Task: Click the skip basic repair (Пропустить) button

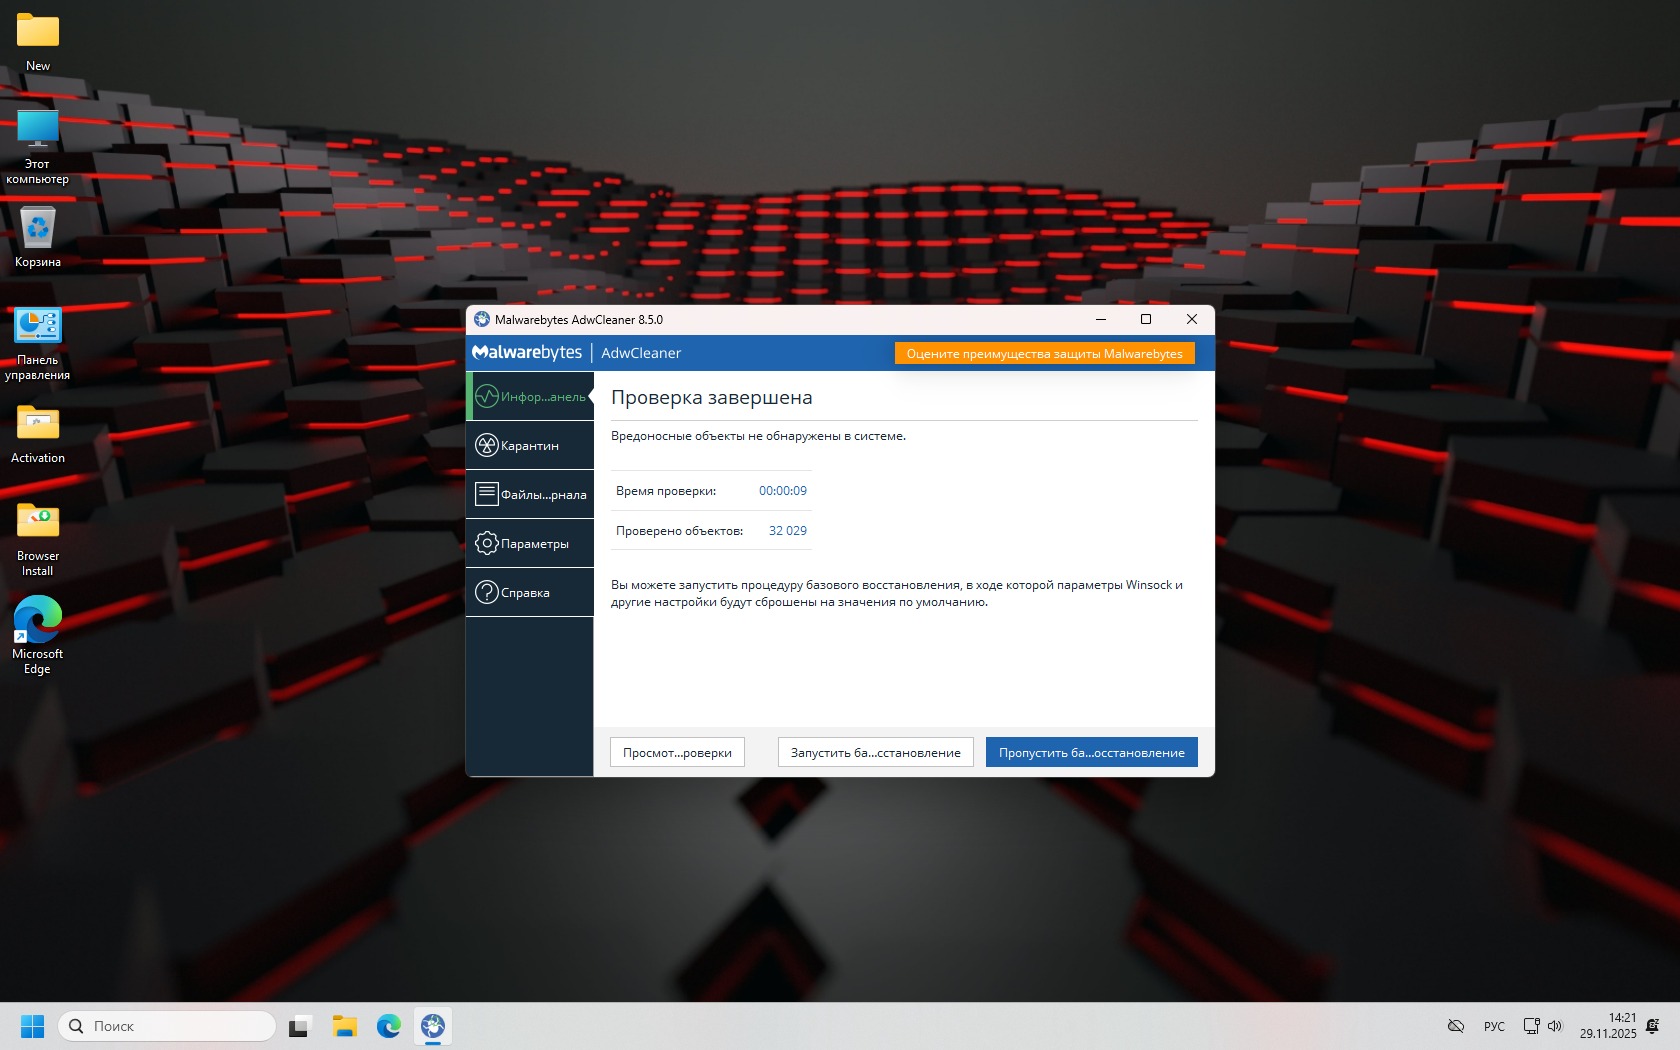Action: click(1091, 753)
